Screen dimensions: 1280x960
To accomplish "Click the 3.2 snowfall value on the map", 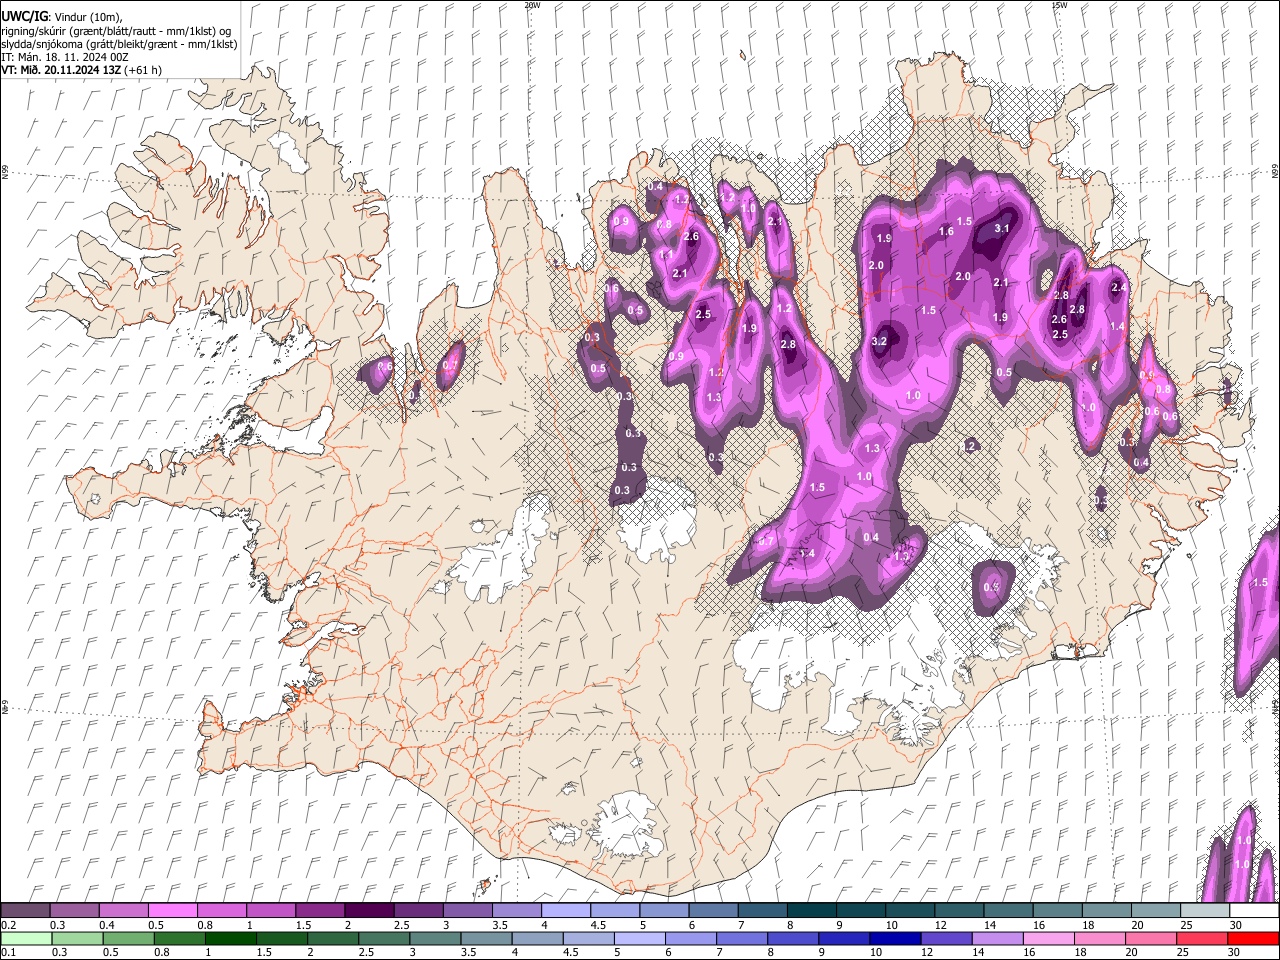I will (x=879, y=341).
